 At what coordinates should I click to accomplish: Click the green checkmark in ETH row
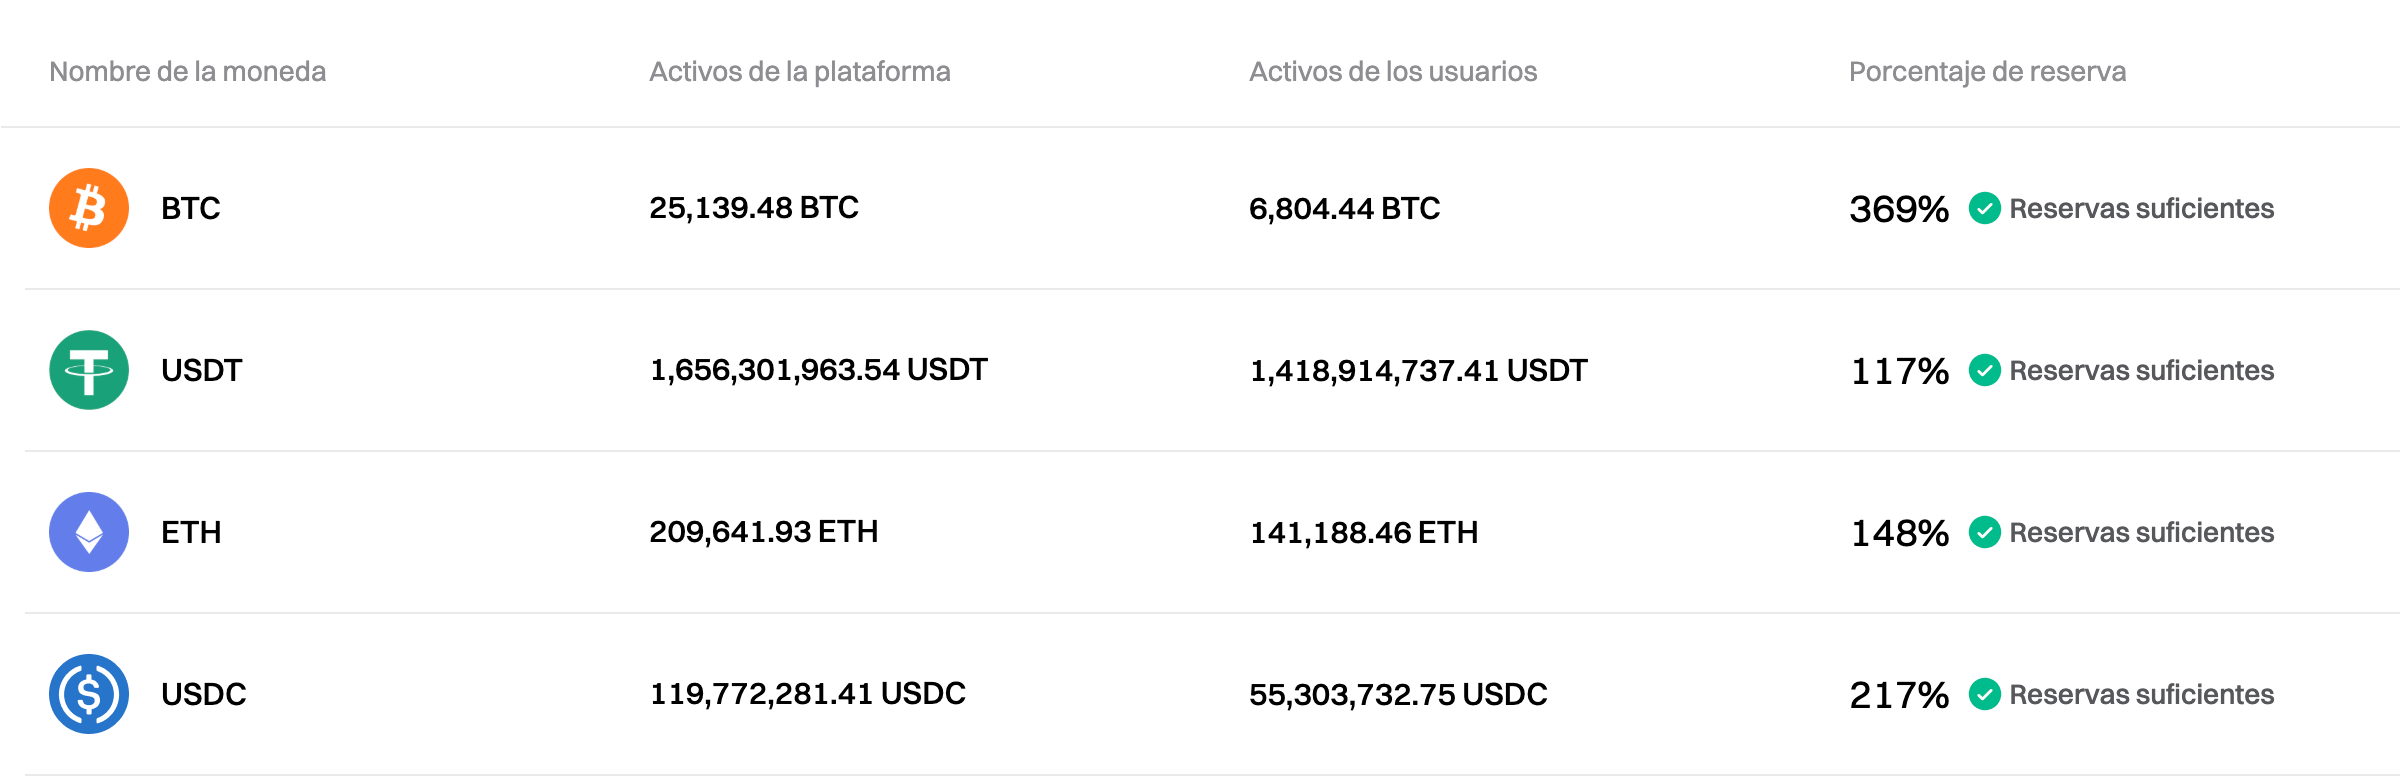coord(1984,532)
